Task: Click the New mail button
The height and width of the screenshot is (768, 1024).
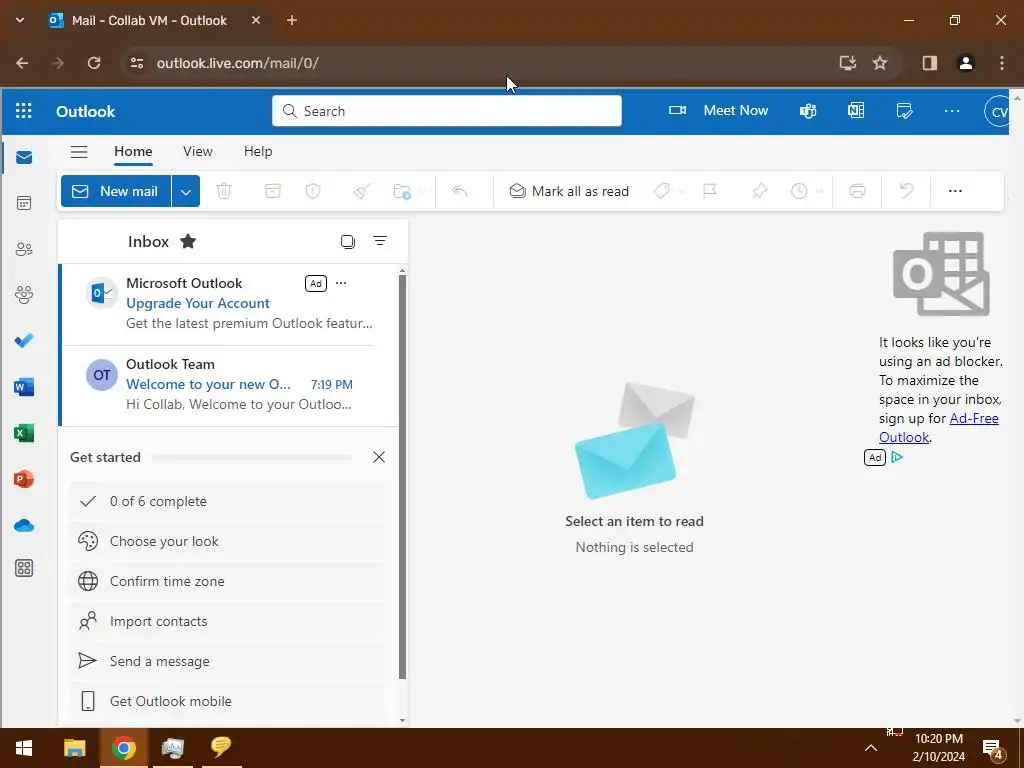Action: click(x=116, y=191)
